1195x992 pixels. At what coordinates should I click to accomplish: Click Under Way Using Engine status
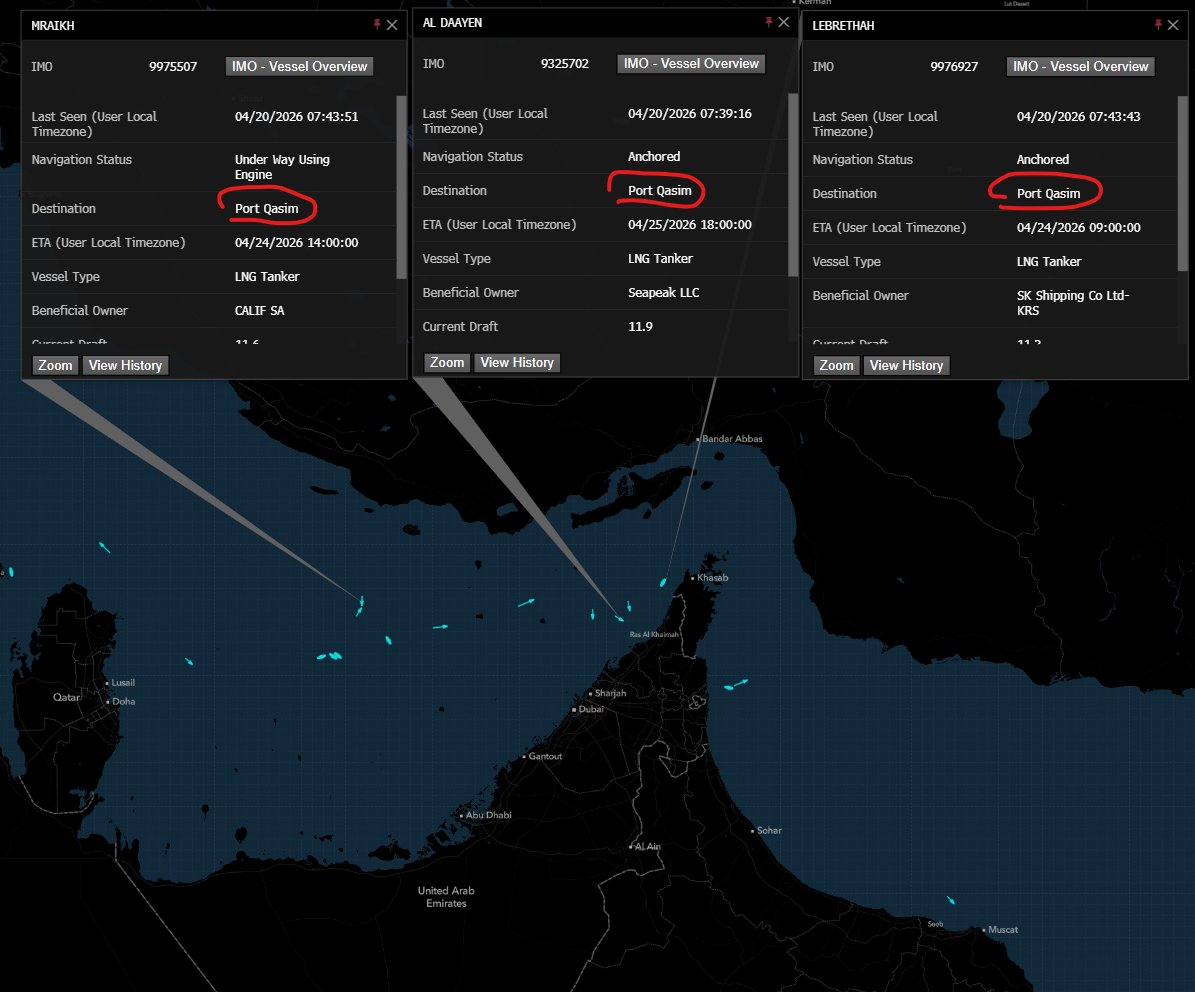(x=282, y=167)
